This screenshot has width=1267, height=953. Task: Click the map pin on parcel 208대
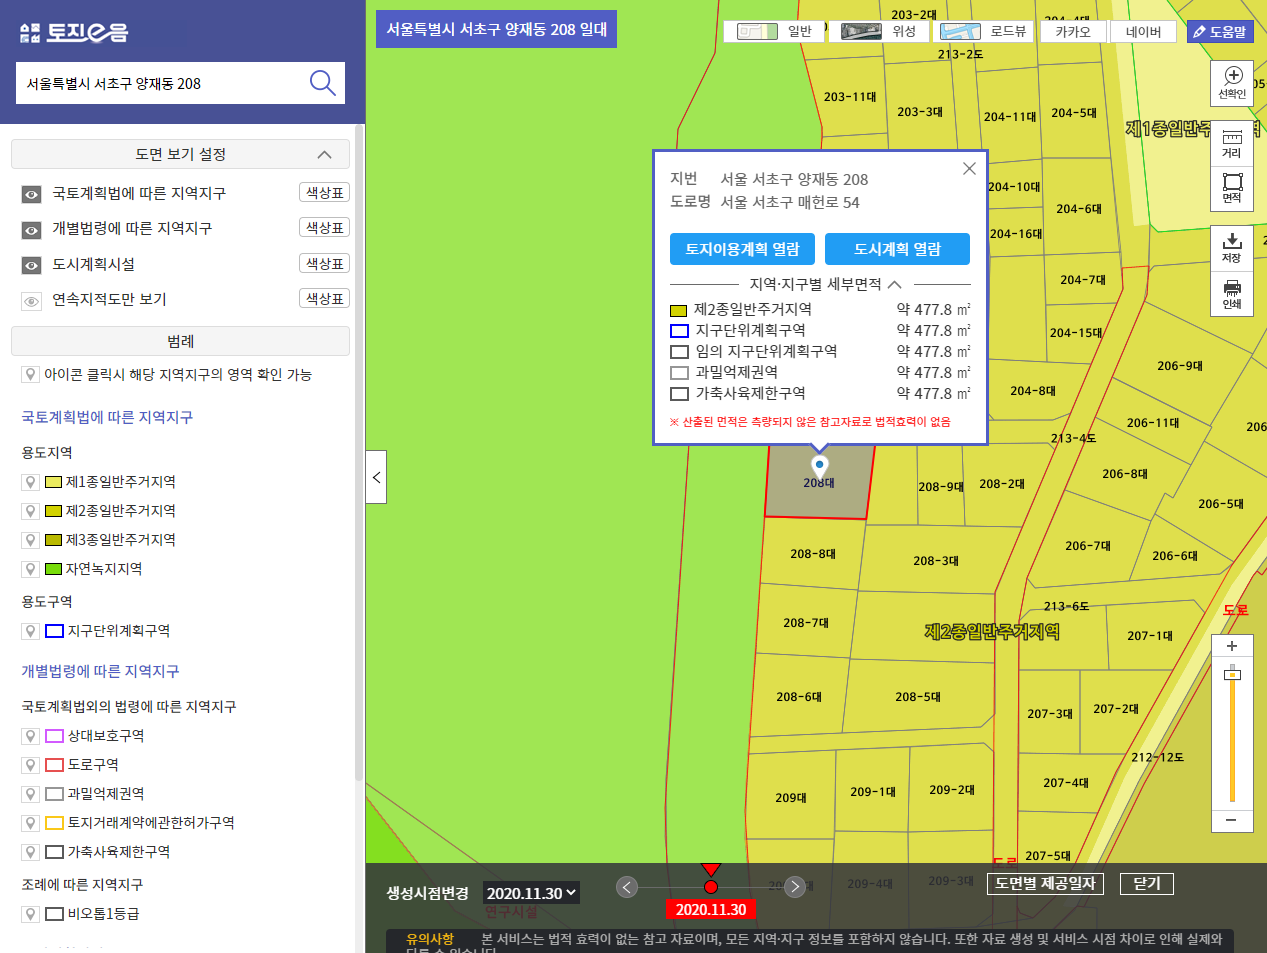coord(820,466)
